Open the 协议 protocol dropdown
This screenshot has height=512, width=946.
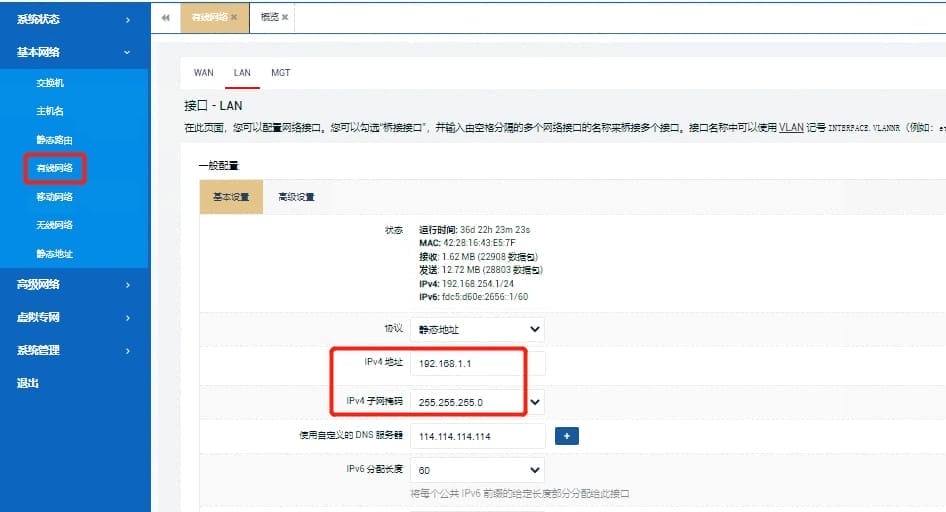tap(479, 328)
